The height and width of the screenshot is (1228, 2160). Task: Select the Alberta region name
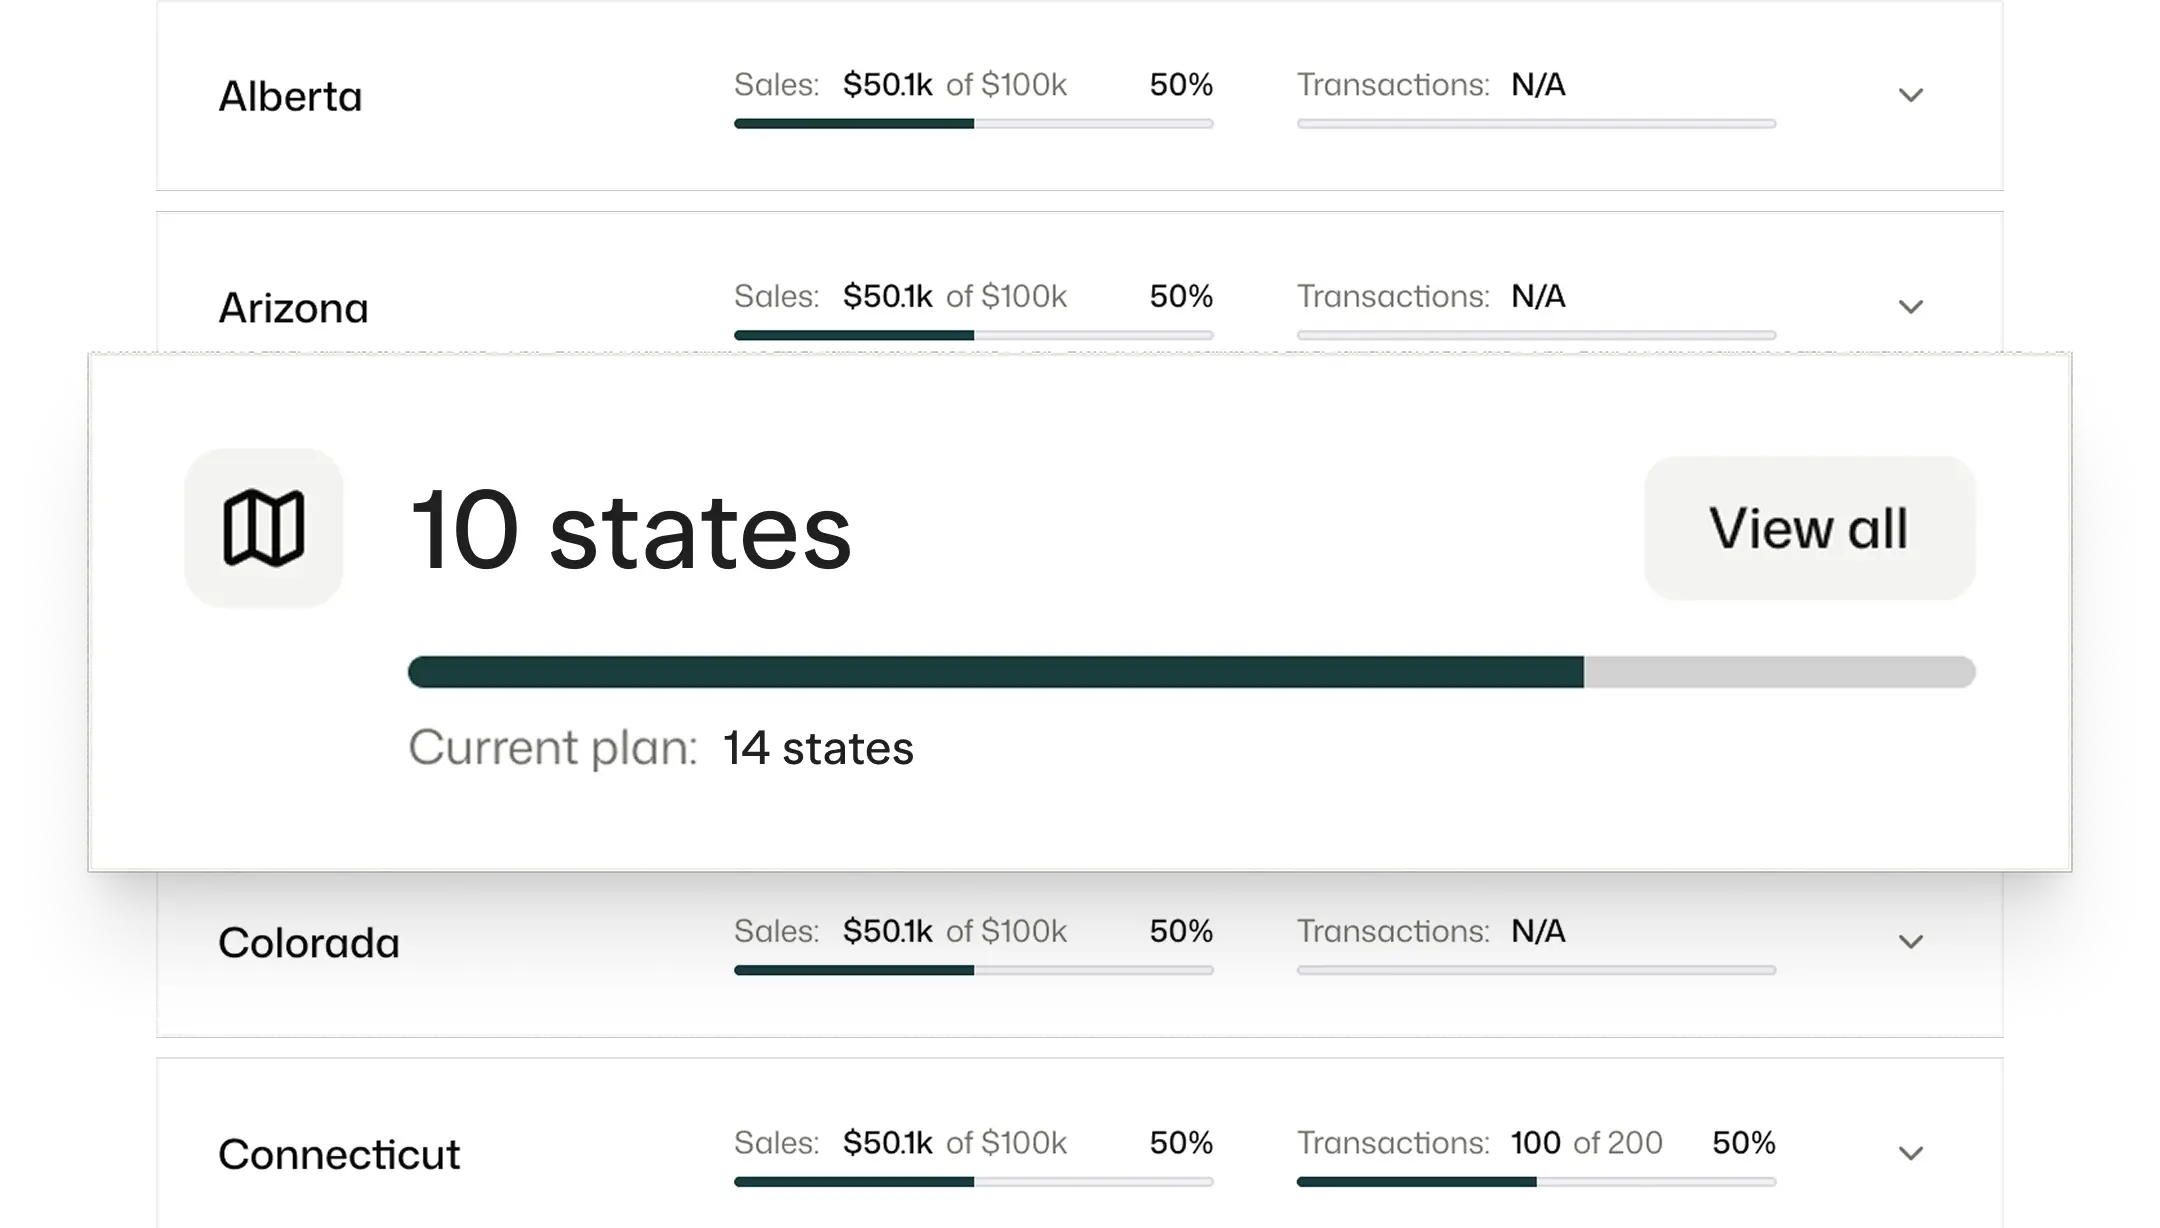click(x=290, y=97)
